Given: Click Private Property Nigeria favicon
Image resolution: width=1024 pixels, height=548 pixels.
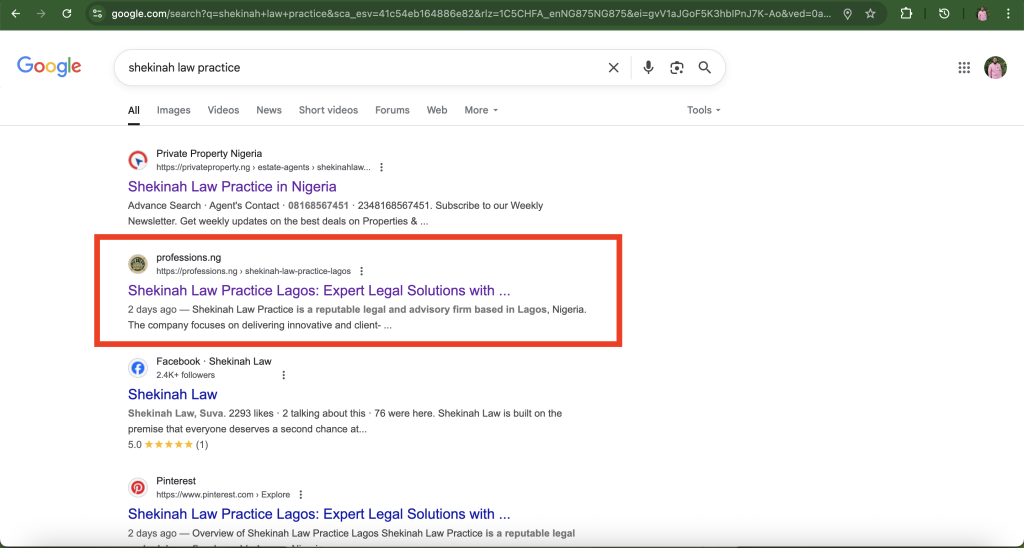Looking at the screenshot, I should [138, 160].
